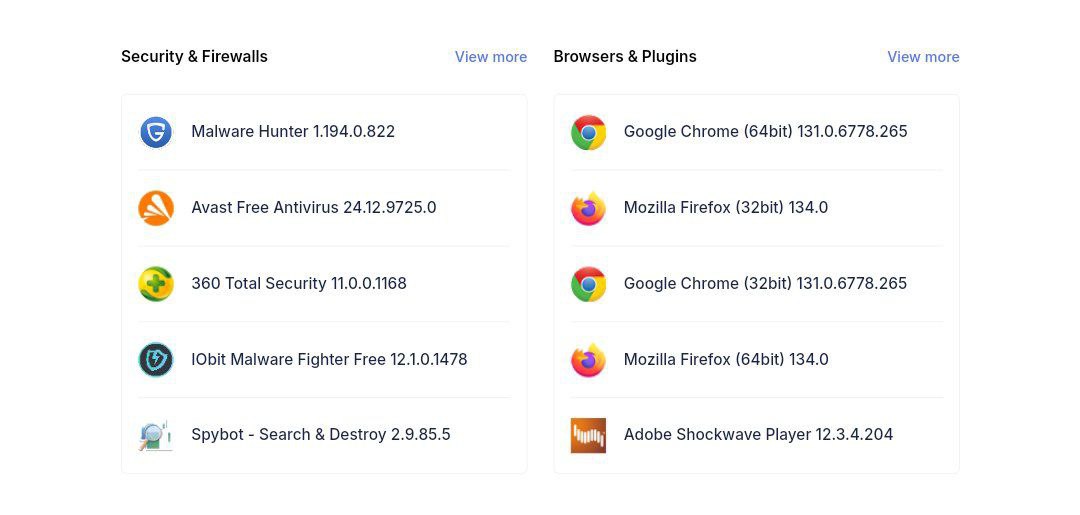Click the Chrome icon beside the 64bit entry
Screen dimensions: 1080x515
point(588,132)
